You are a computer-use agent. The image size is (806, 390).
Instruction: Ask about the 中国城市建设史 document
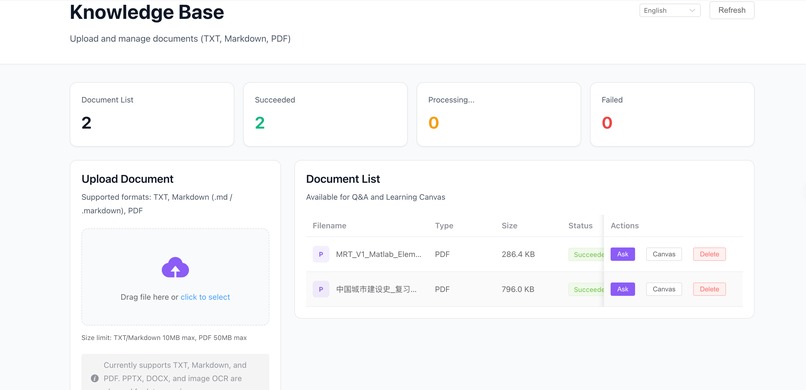coord(622,289)
